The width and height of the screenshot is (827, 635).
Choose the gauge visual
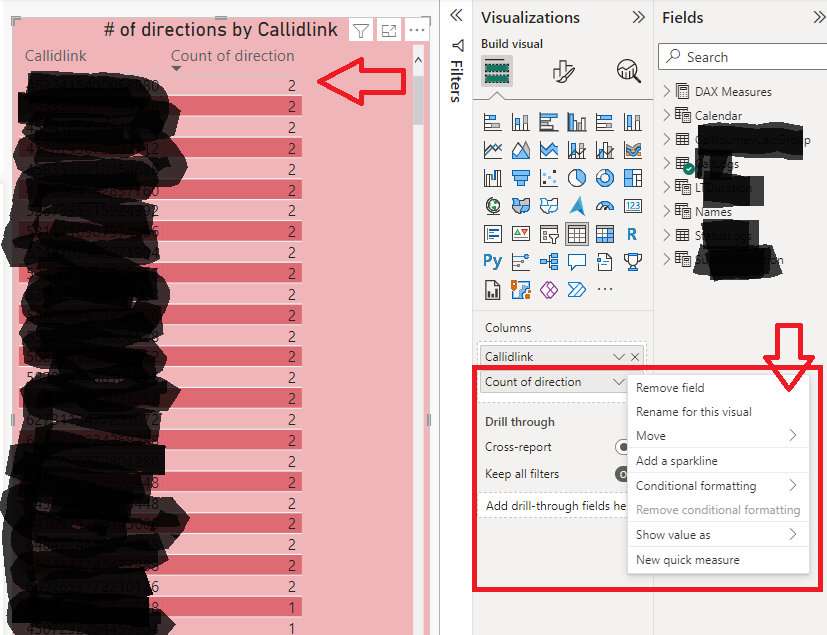click(605, 206)
